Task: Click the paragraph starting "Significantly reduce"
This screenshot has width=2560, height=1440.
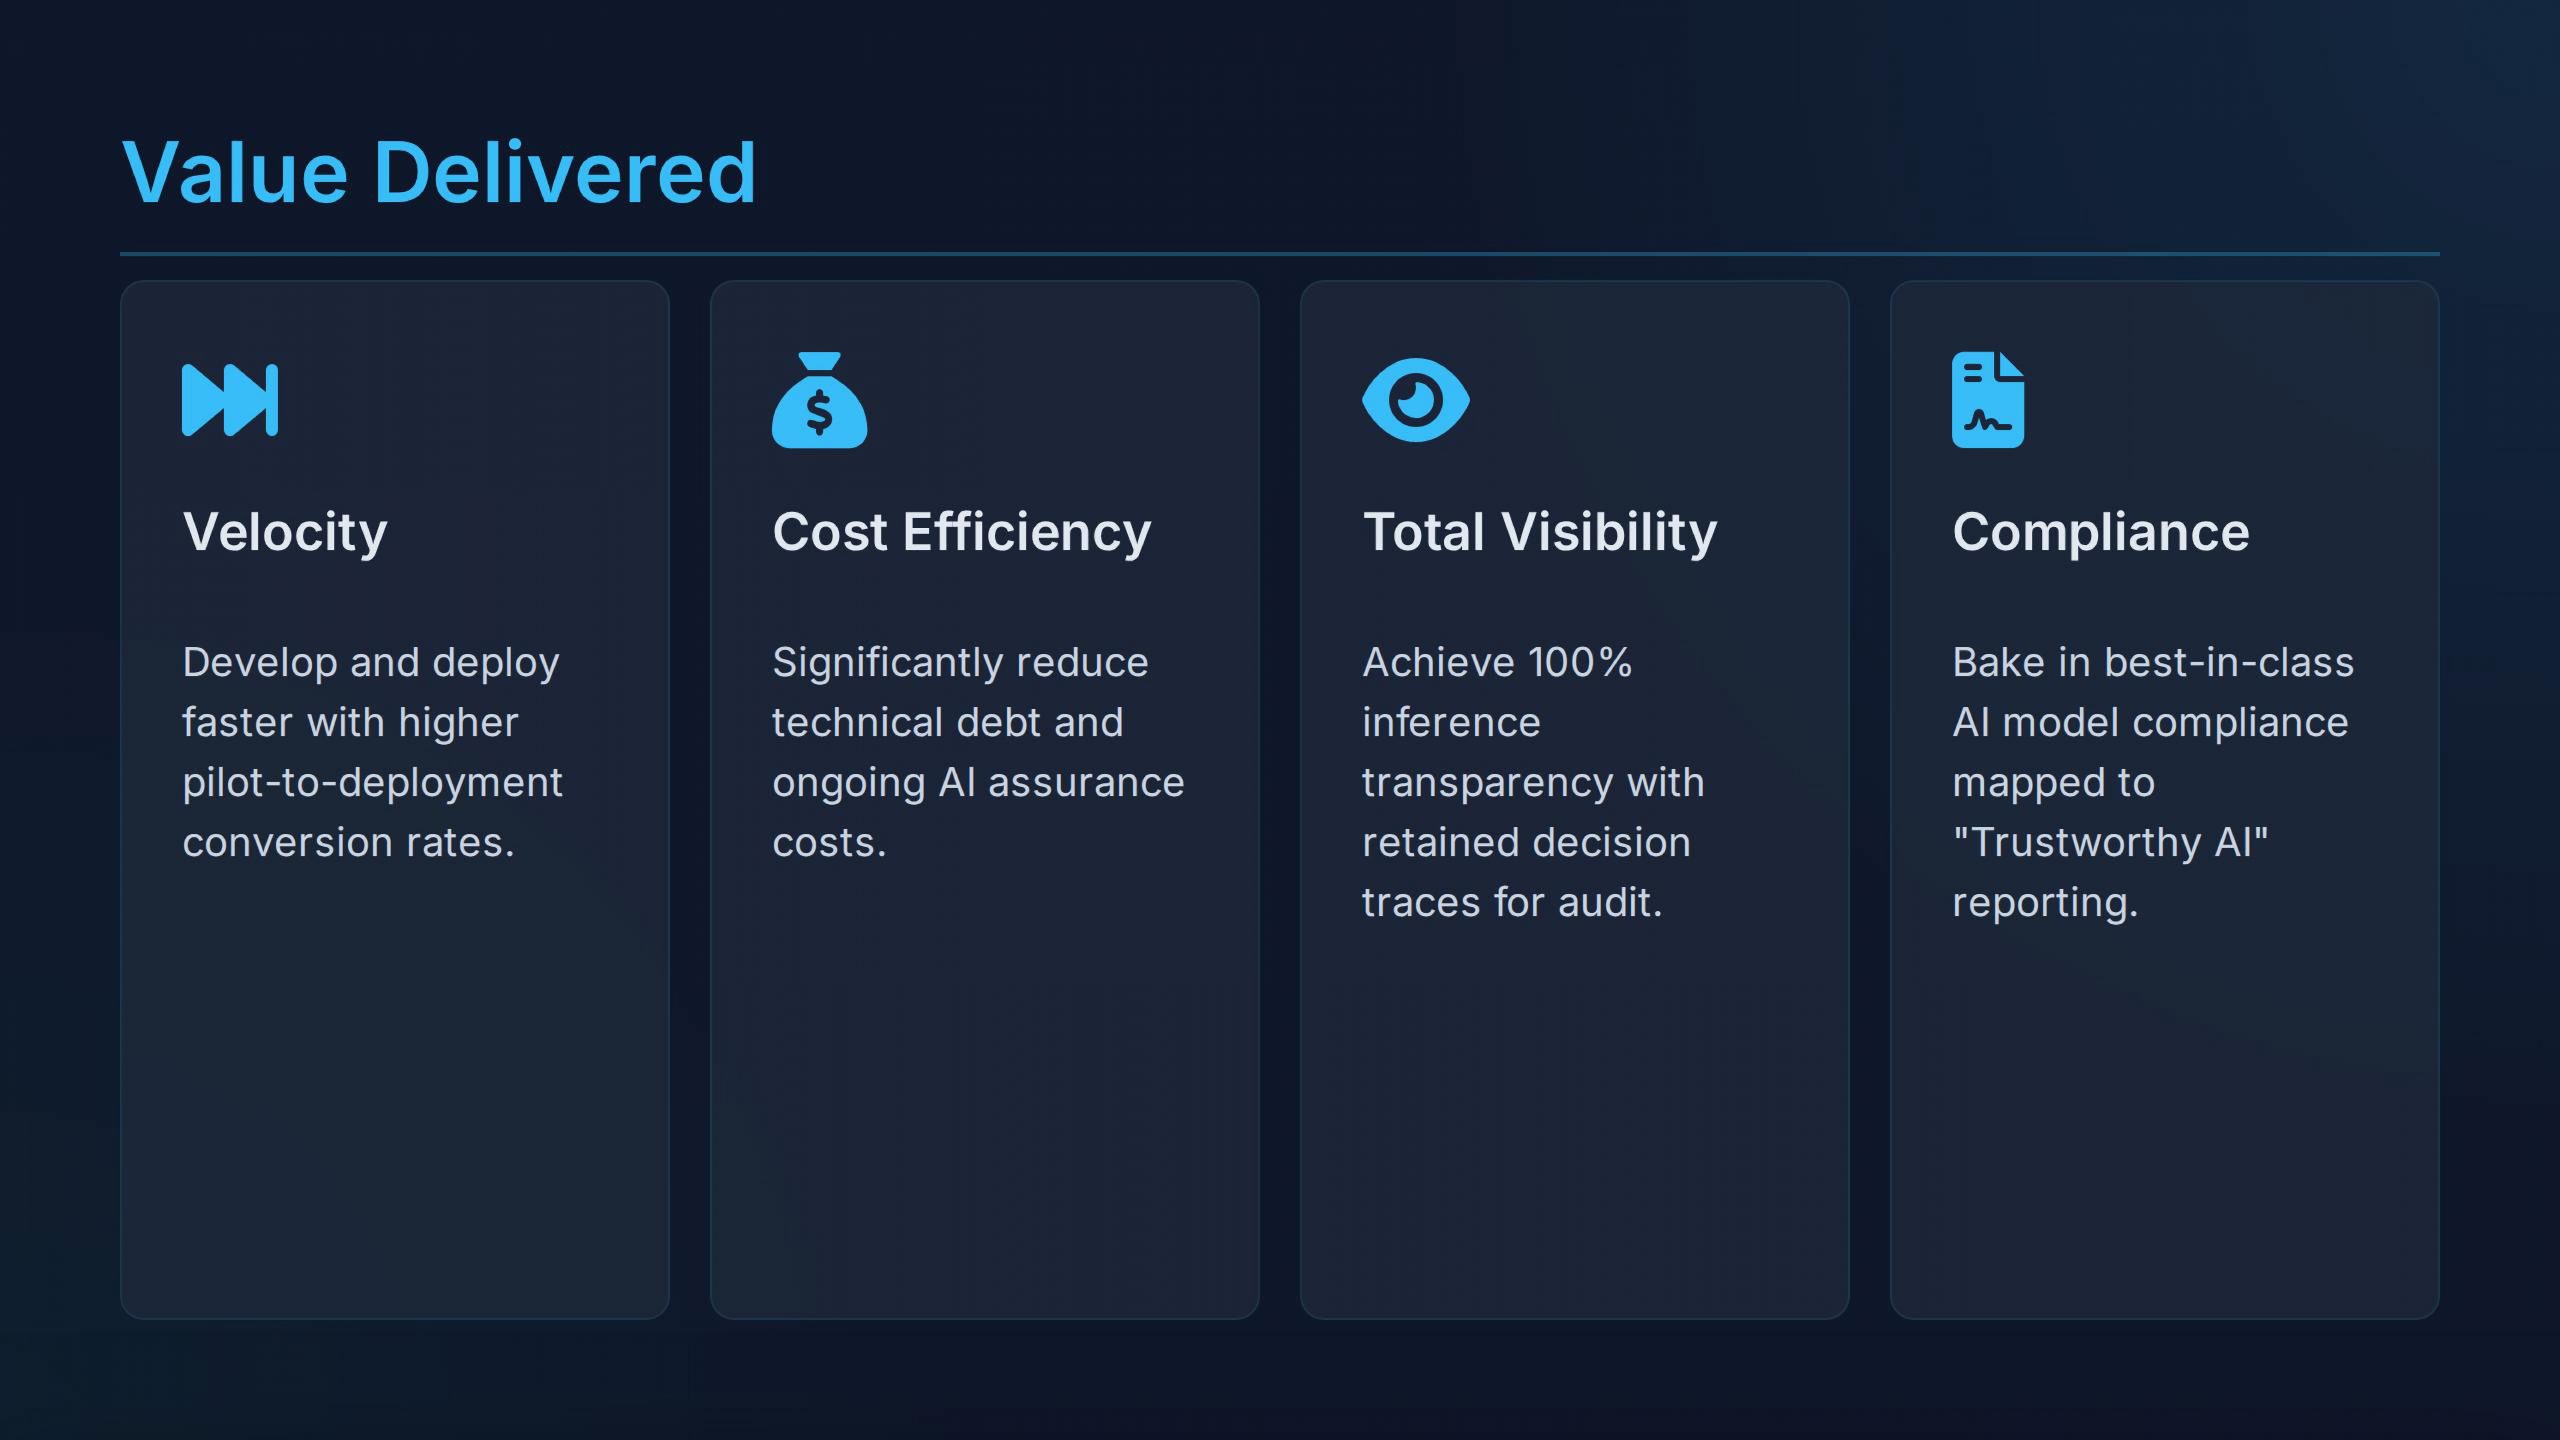Action: pyautogui.click(x=977, y=752)
